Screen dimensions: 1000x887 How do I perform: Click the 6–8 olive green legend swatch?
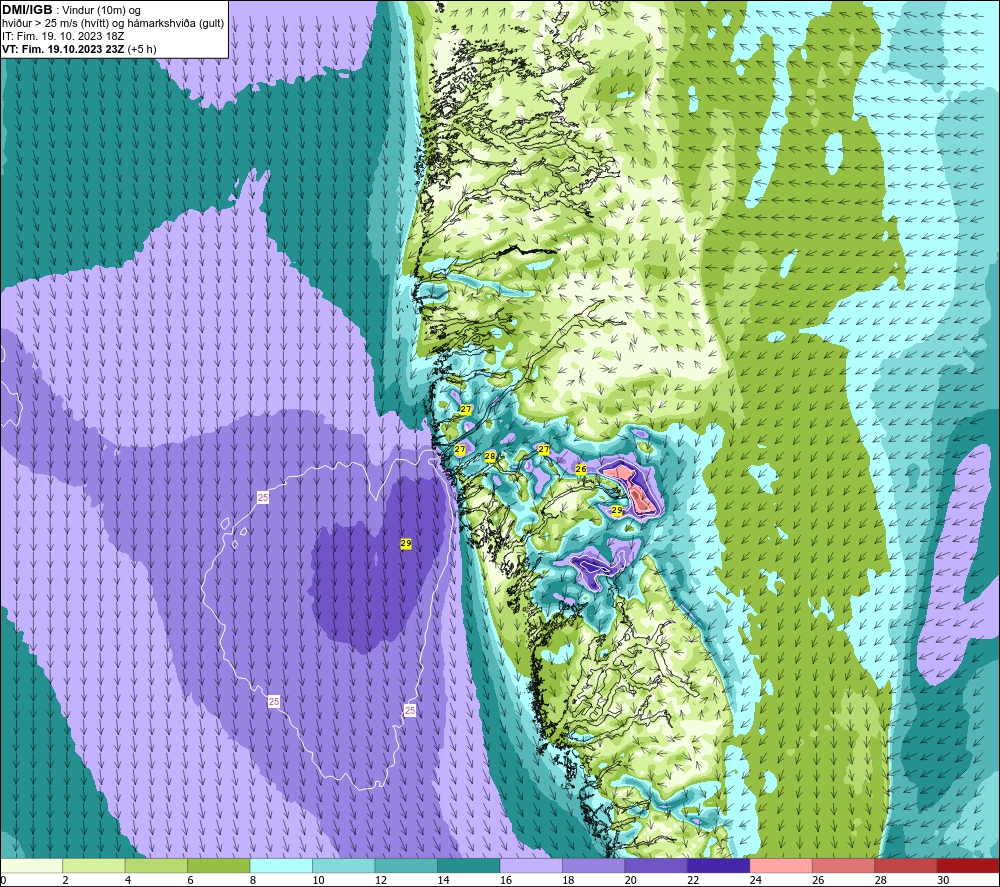[219, 865]
